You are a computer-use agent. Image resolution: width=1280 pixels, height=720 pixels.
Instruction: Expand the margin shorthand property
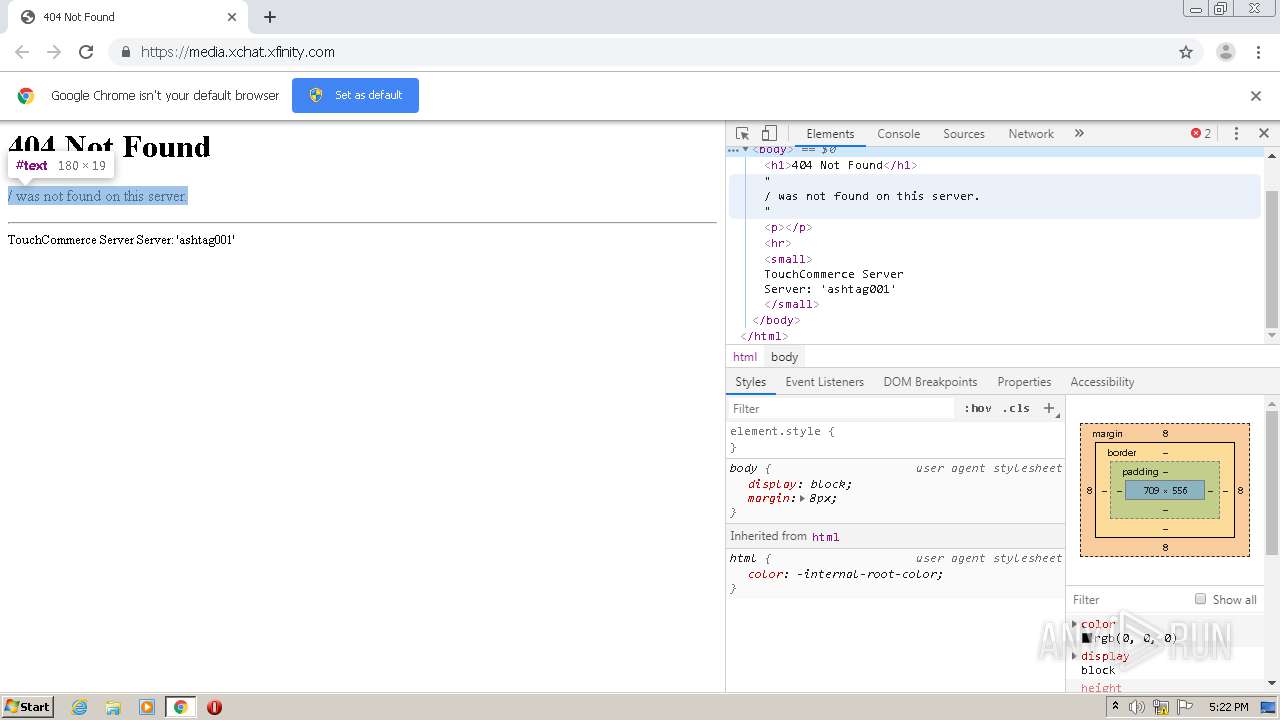(802, 498)
